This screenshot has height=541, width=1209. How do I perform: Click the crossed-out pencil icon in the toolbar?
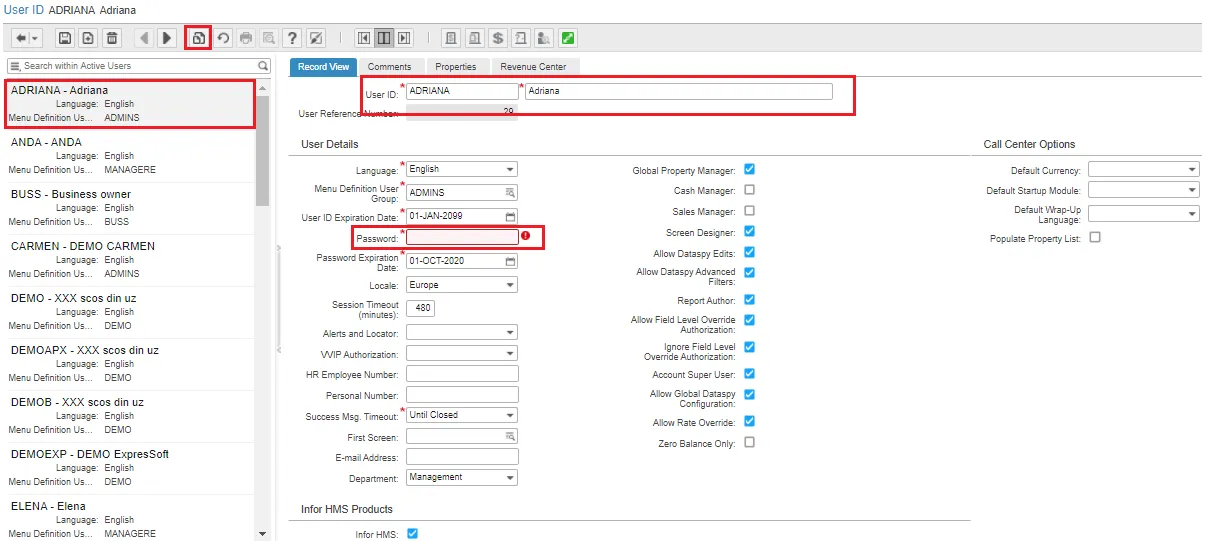(x=316, y=38)
